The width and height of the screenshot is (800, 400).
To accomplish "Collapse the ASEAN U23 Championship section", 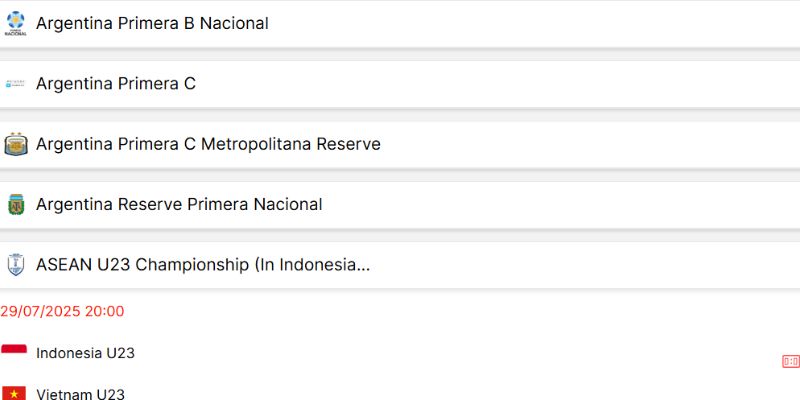I will tap(203, 265).
